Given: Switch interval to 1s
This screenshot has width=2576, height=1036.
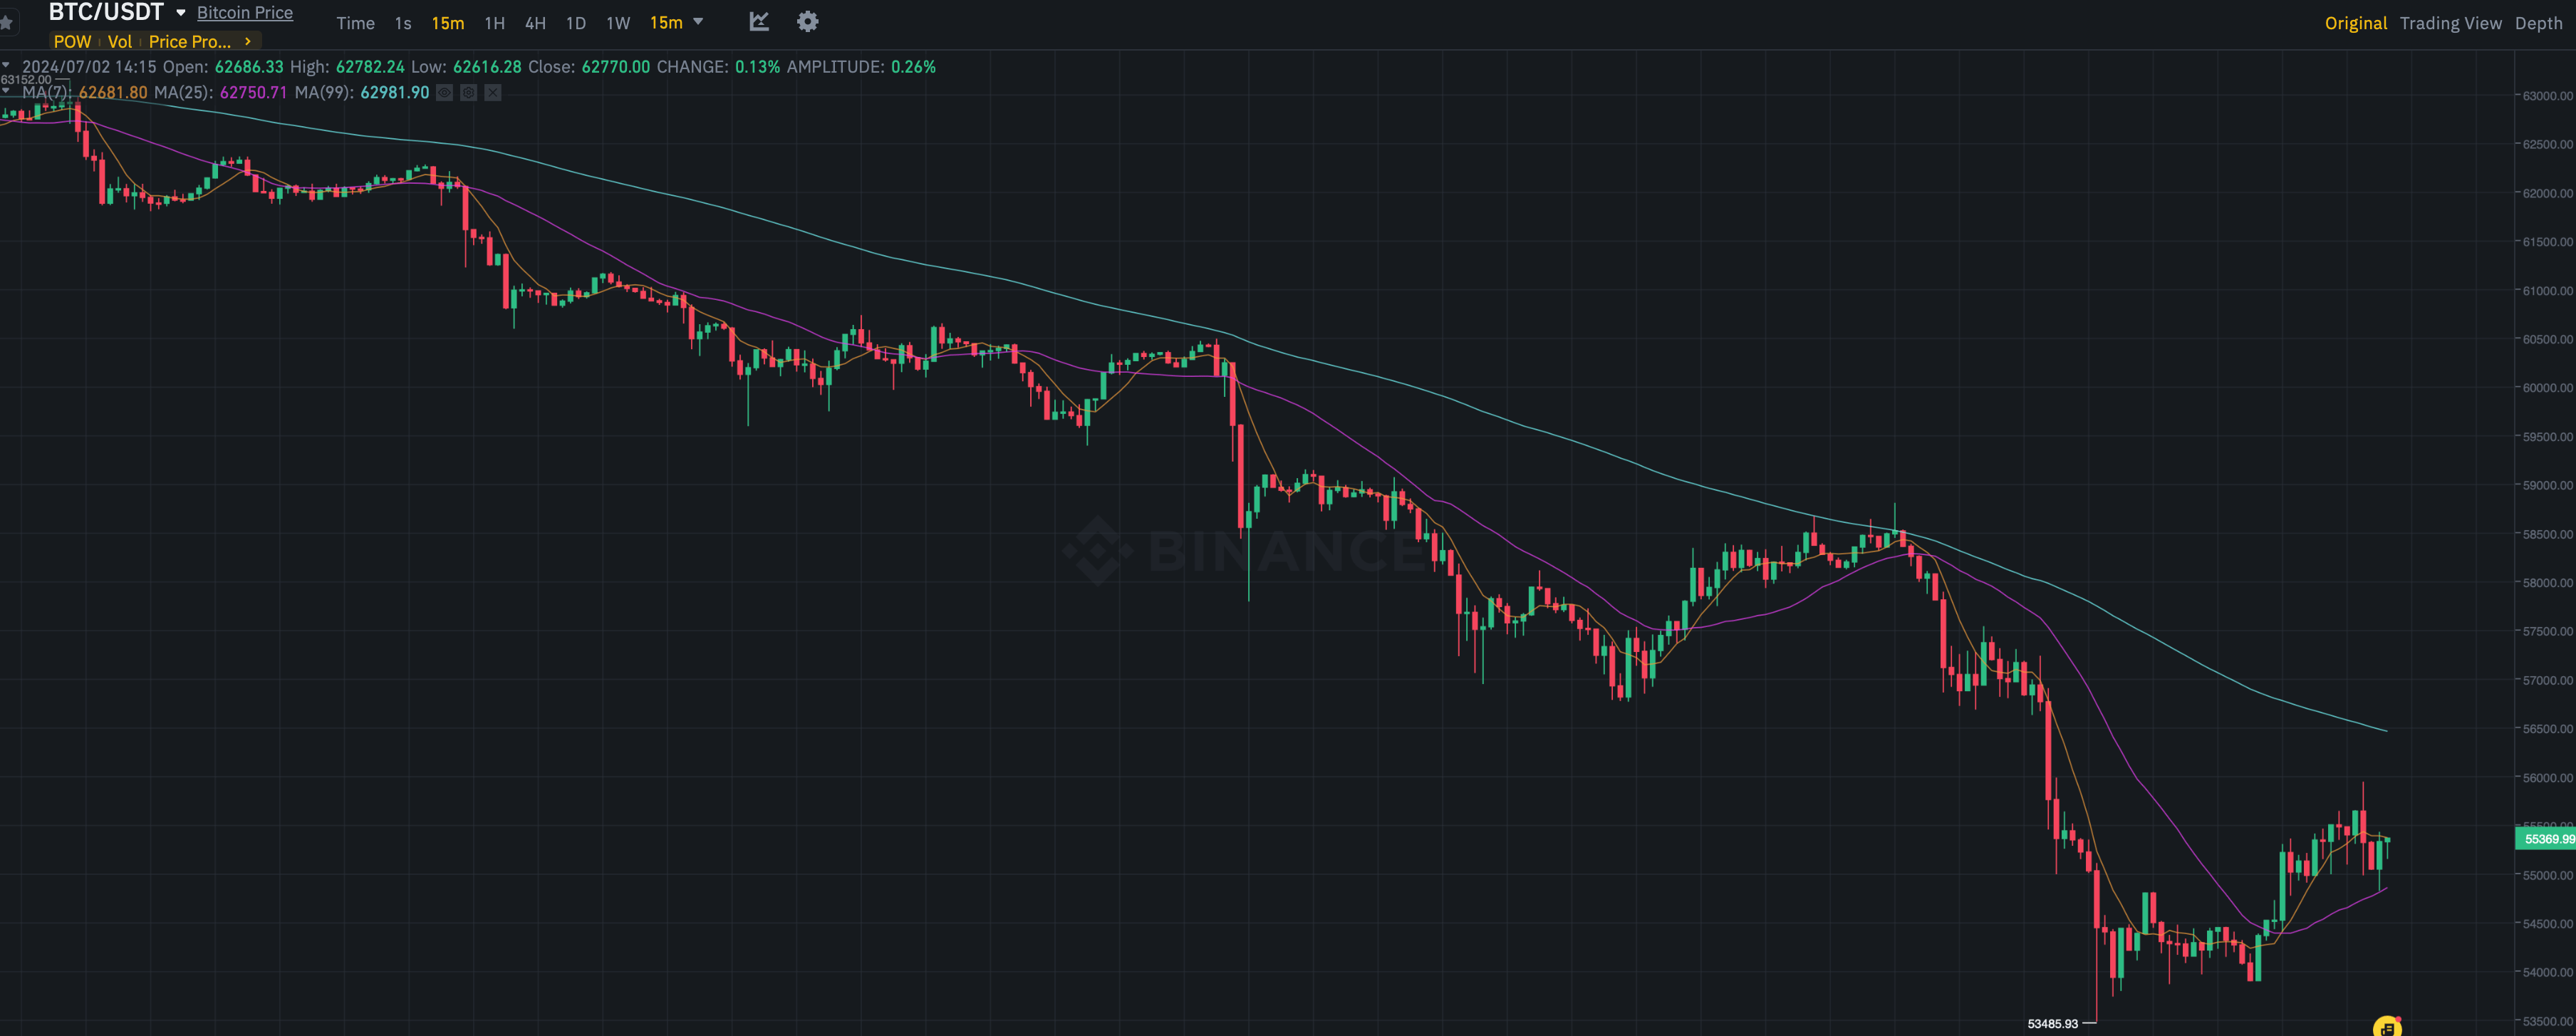Looking at the screenshot, I should point(403,23).
